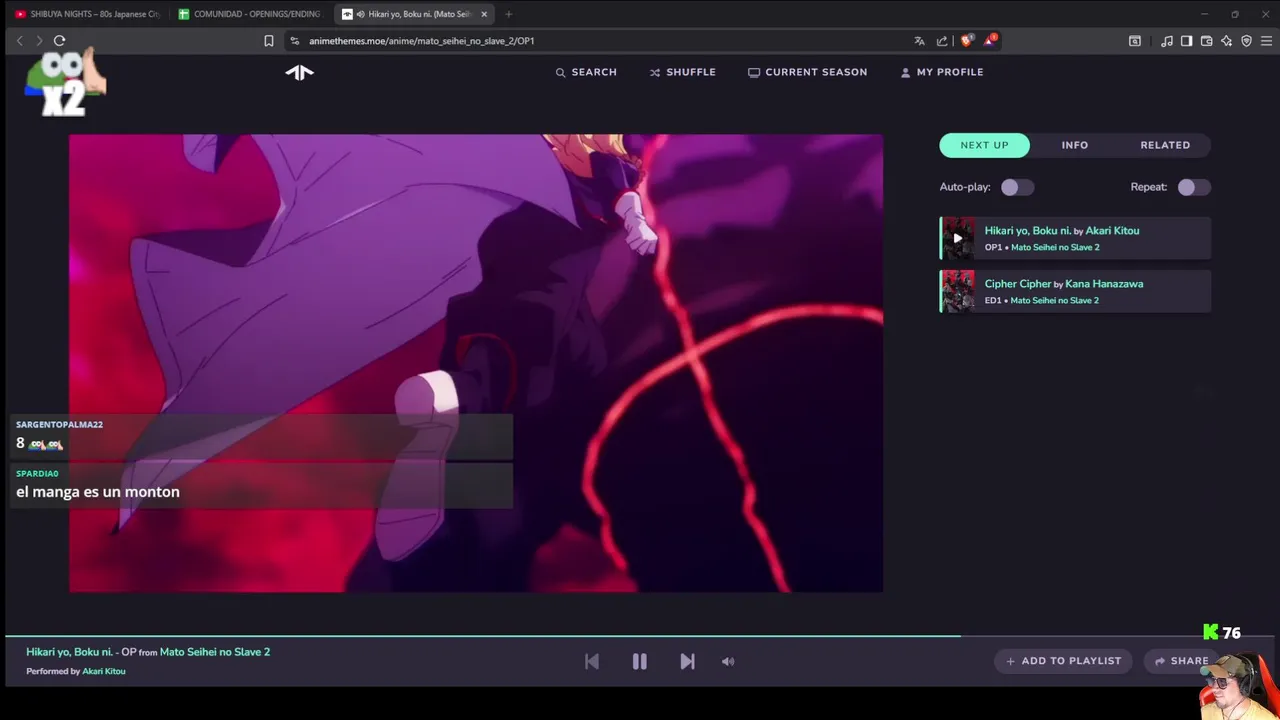Bookmark this page
This screenshot has height=720, width=1280.
[268, 41]
